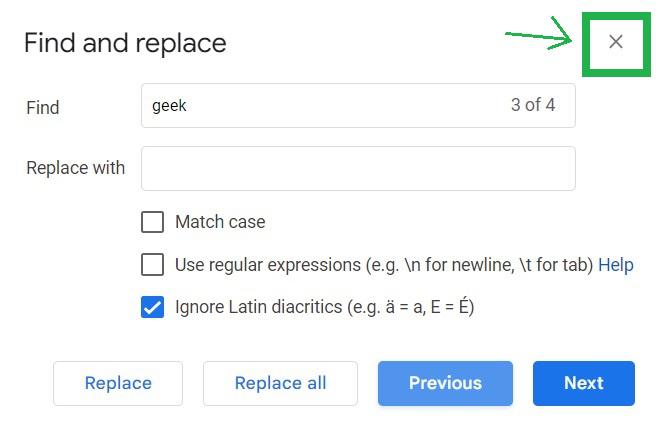Image resolution: width=664 pixels, height=433 pixels.
Task: Click the 'Find and replace' dialog title
Action: coord(125,43)
